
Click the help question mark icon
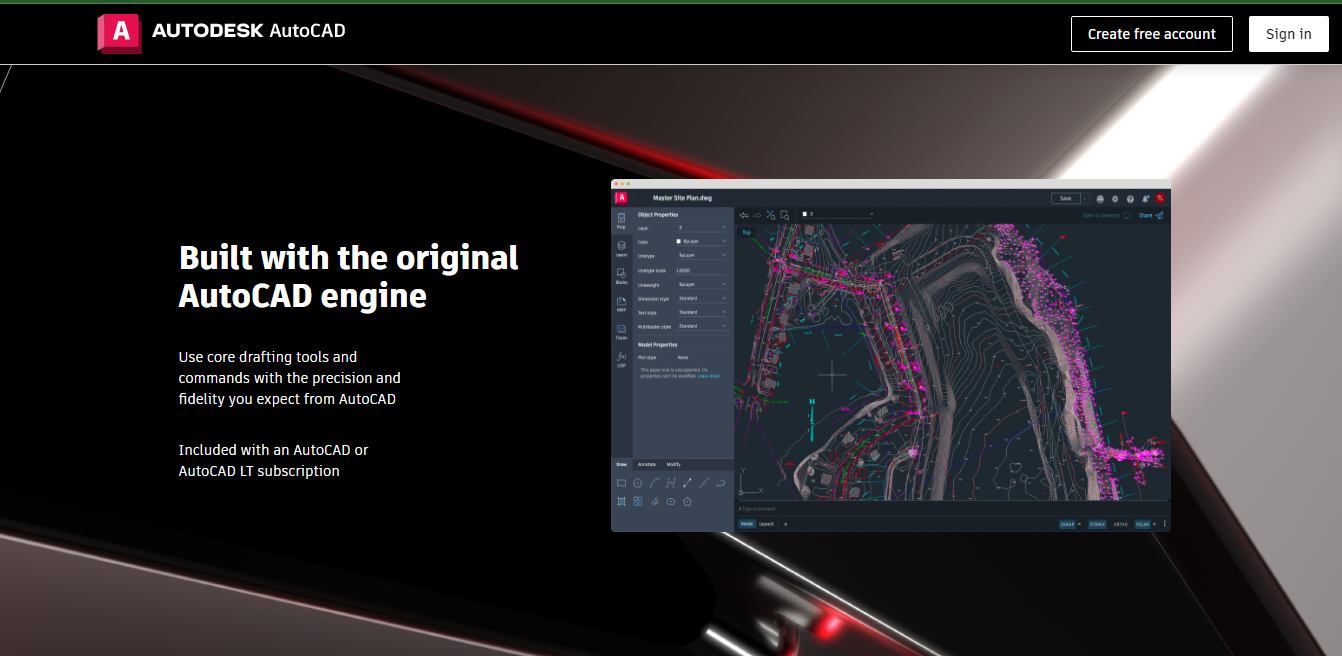[x=1130, y=199]
